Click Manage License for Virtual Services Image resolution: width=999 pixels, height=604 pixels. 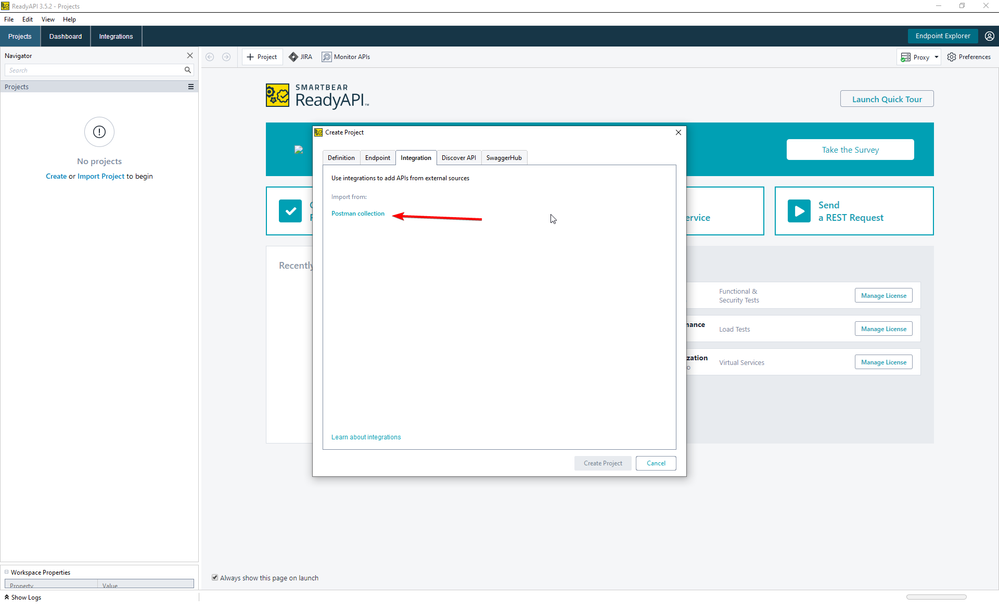[884, 362]
